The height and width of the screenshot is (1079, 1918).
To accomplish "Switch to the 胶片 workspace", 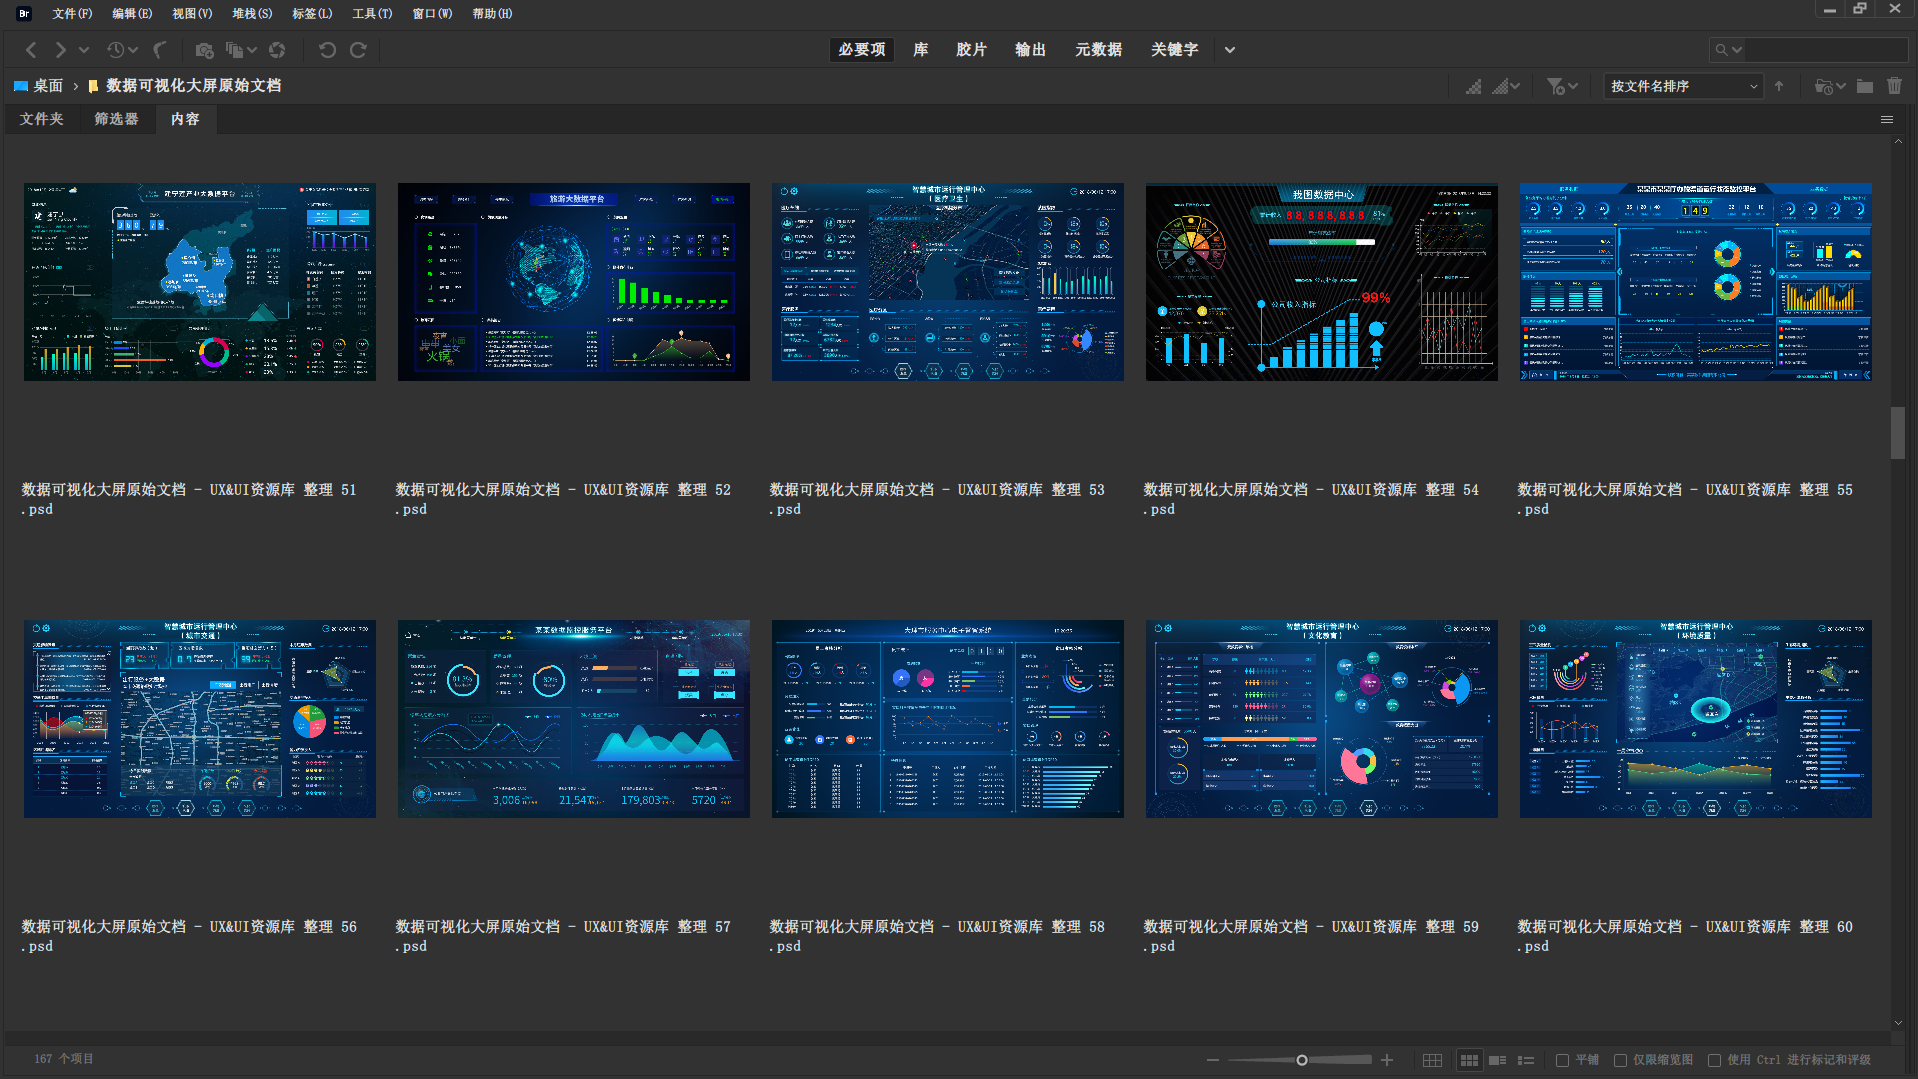I will click(971, 50).
